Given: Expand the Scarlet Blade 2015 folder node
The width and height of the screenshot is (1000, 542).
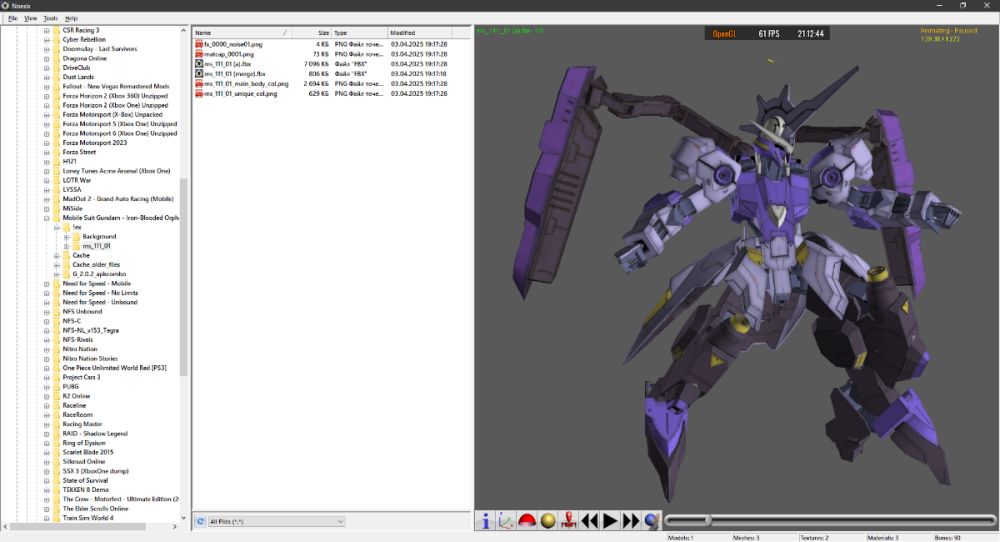Looking at the screenshot, I should coord(47,452).
